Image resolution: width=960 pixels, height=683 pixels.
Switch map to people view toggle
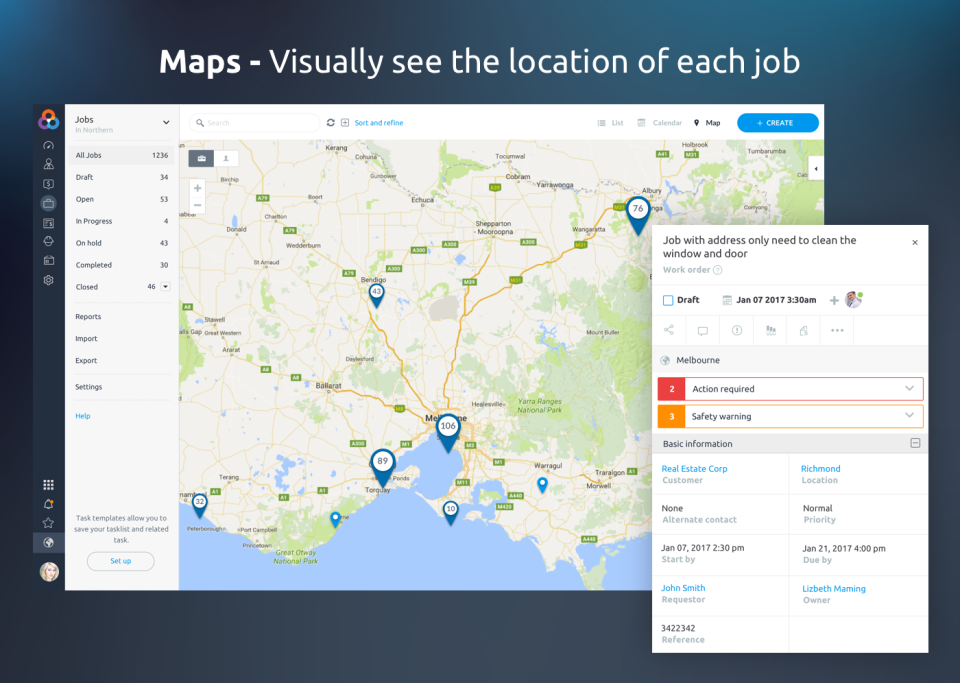[x=226, y=158]
